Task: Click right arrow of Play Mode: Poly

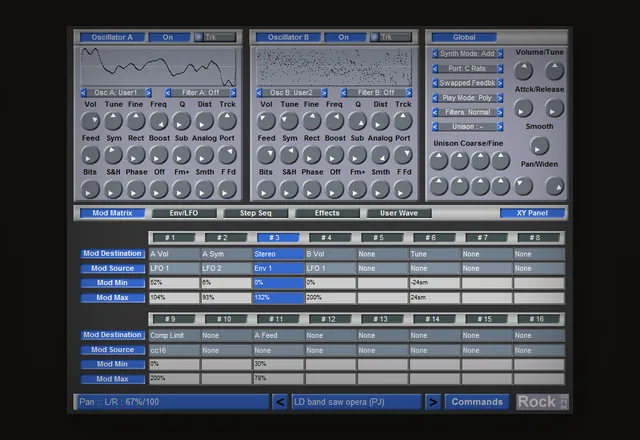Action: tap(500, 98)
